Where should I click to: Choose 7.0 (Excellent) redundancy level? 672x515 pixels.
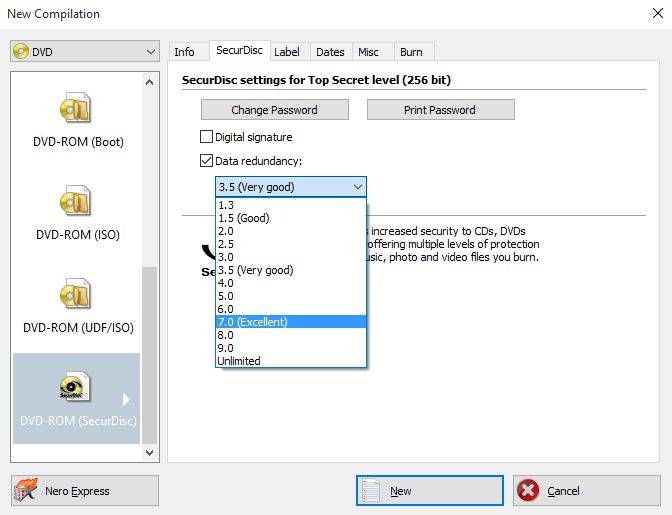291,322
